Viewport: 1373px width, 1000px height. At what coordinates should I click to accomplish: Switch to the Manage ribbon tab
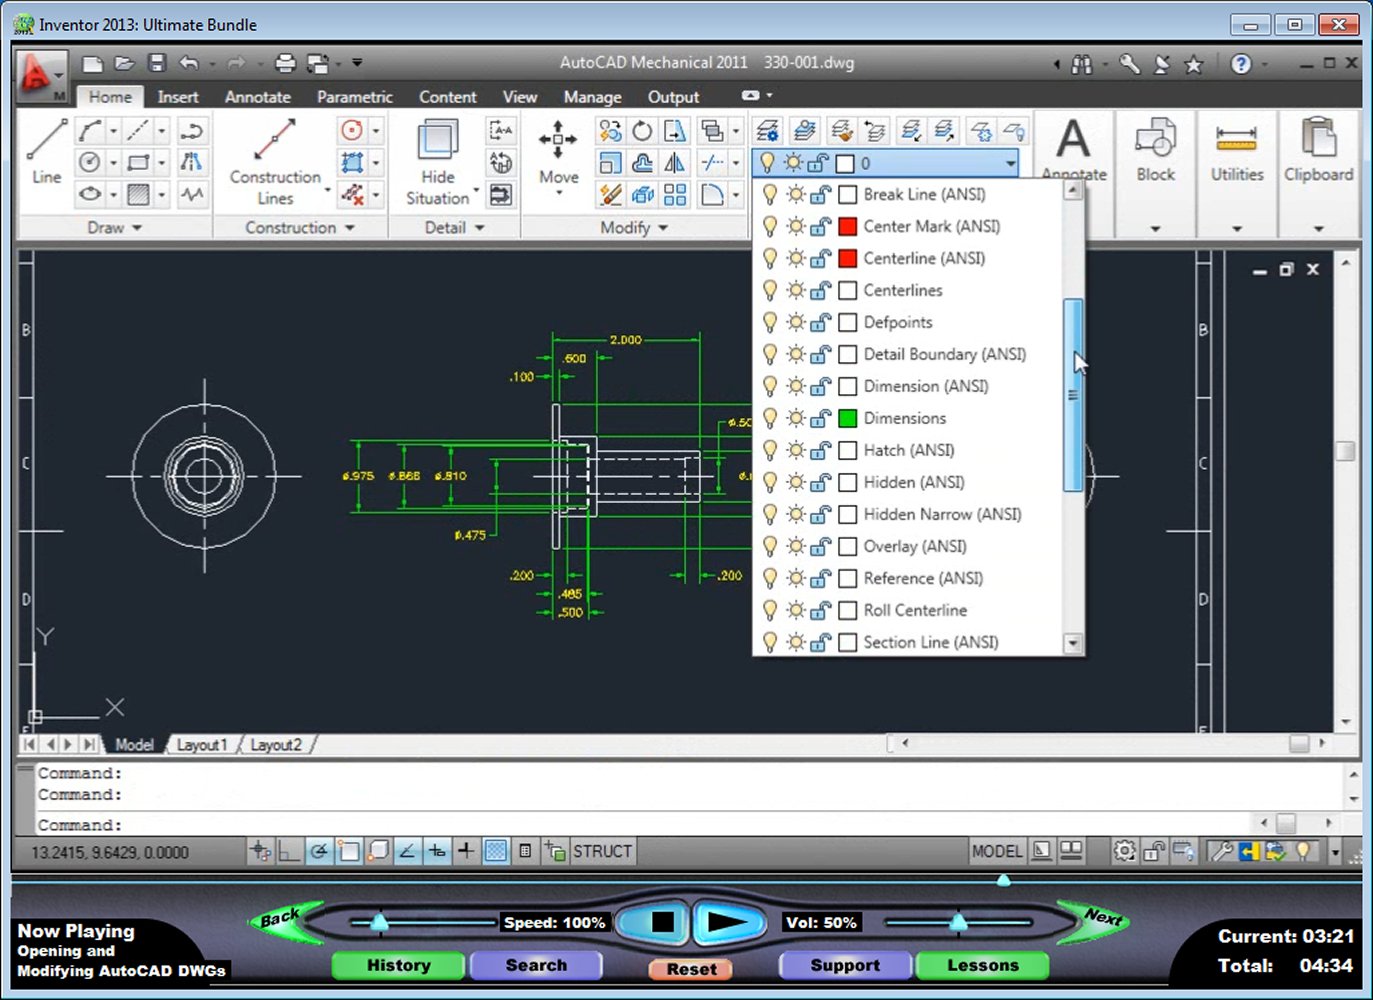[592, 97]
